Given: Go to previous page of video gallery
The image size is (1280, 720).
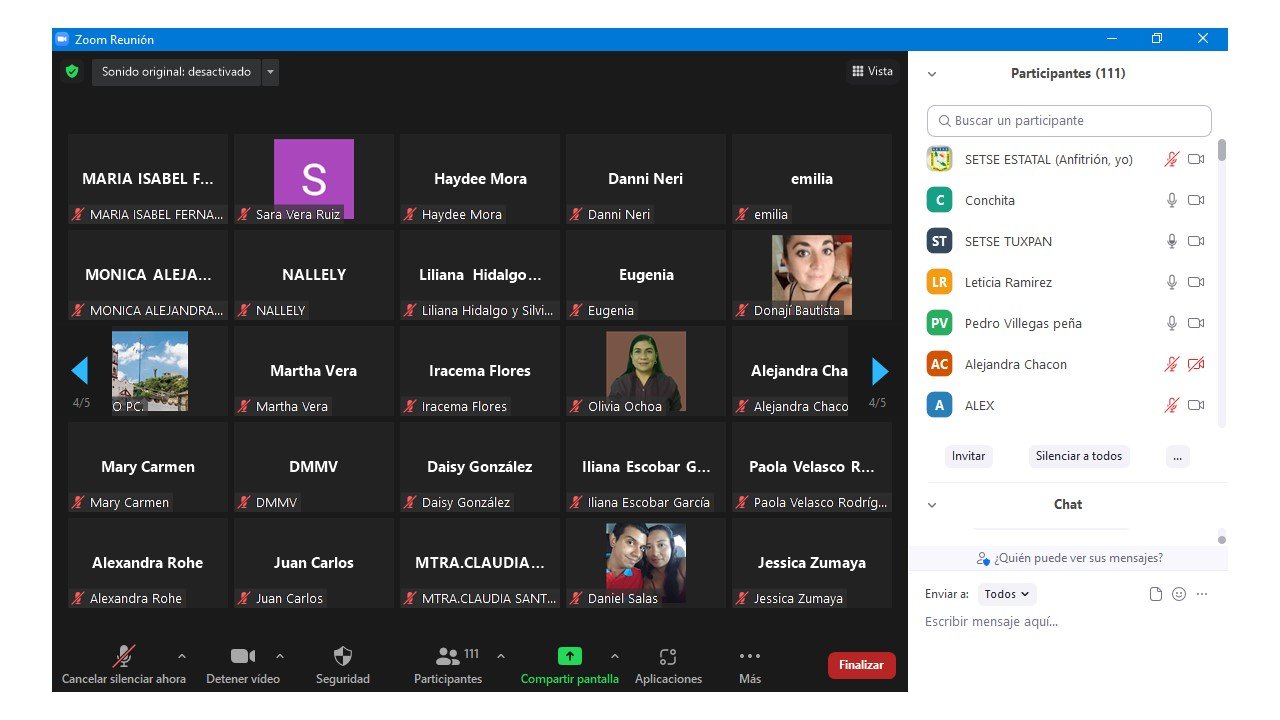Looking at the screenshot, I should (x=80, y=372).
